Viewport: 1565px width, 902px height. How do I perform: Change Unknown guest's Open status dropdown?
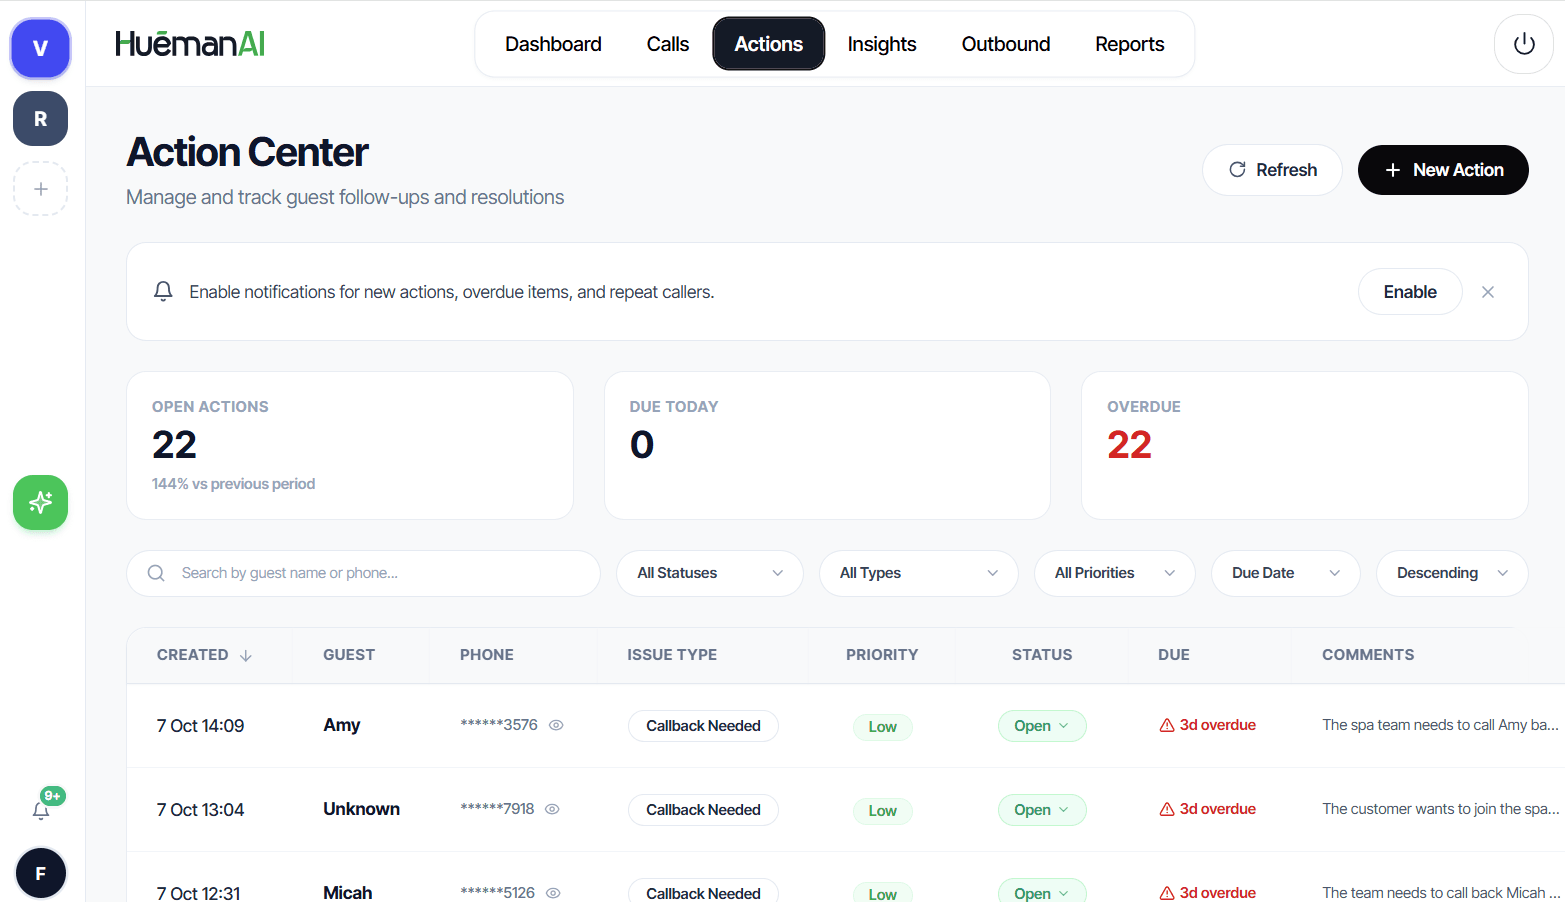click(1042, 810)
